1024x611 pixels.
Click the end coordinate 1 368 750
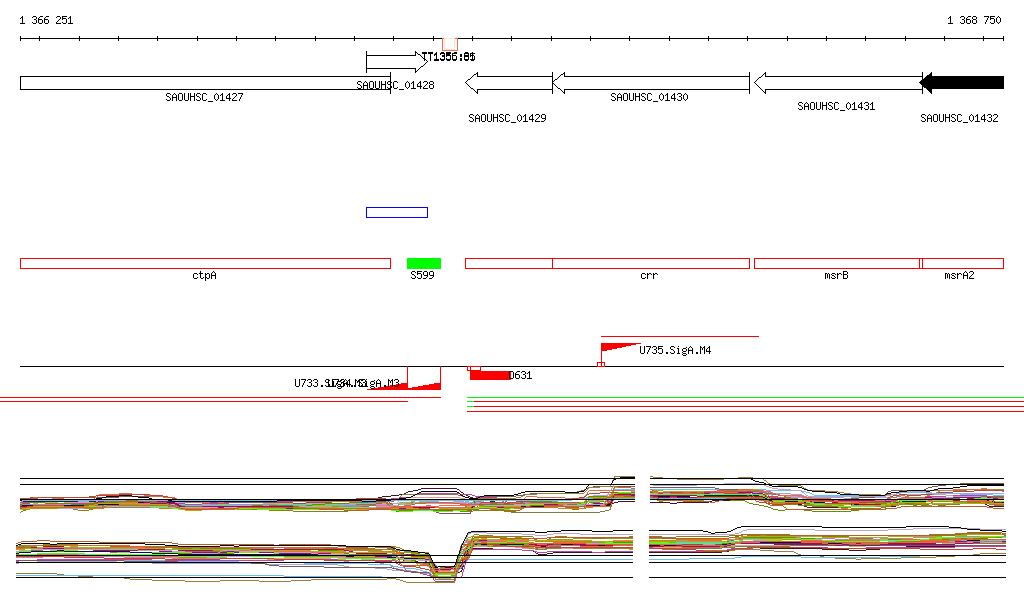974,20
